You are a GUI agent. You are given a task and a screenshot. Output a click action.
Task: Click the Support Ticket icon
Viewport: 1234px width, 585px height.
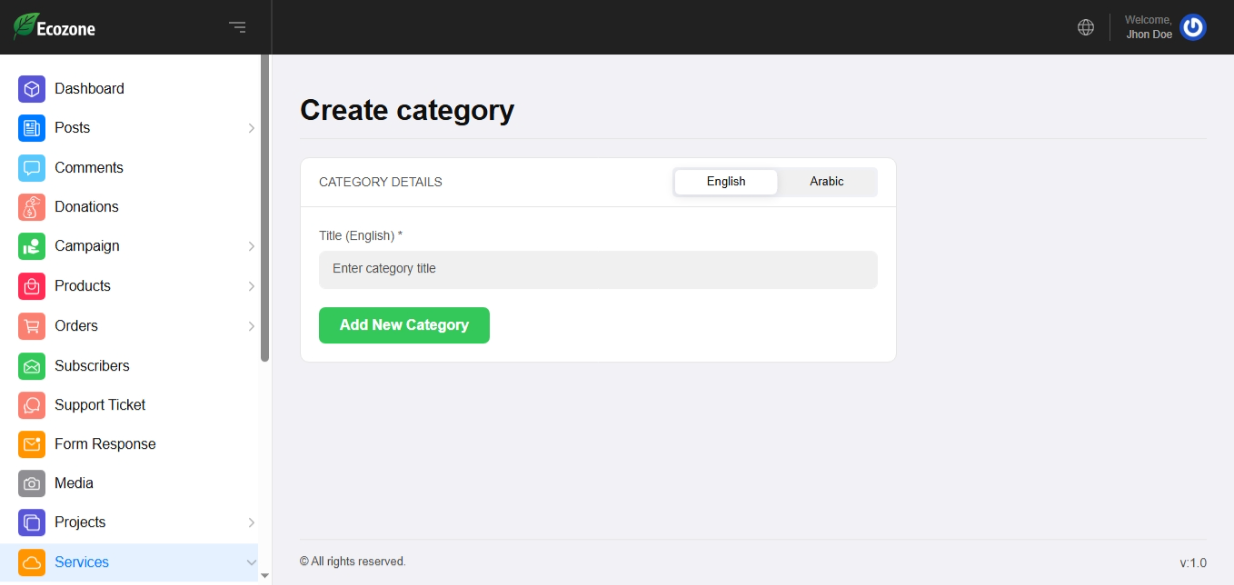(32, 405)
